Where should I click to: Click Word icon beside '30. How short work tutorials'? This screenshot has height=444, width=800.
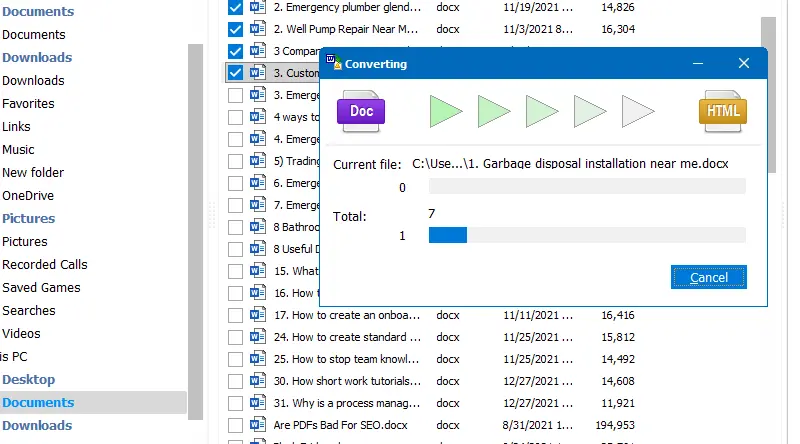coord(257,381)
